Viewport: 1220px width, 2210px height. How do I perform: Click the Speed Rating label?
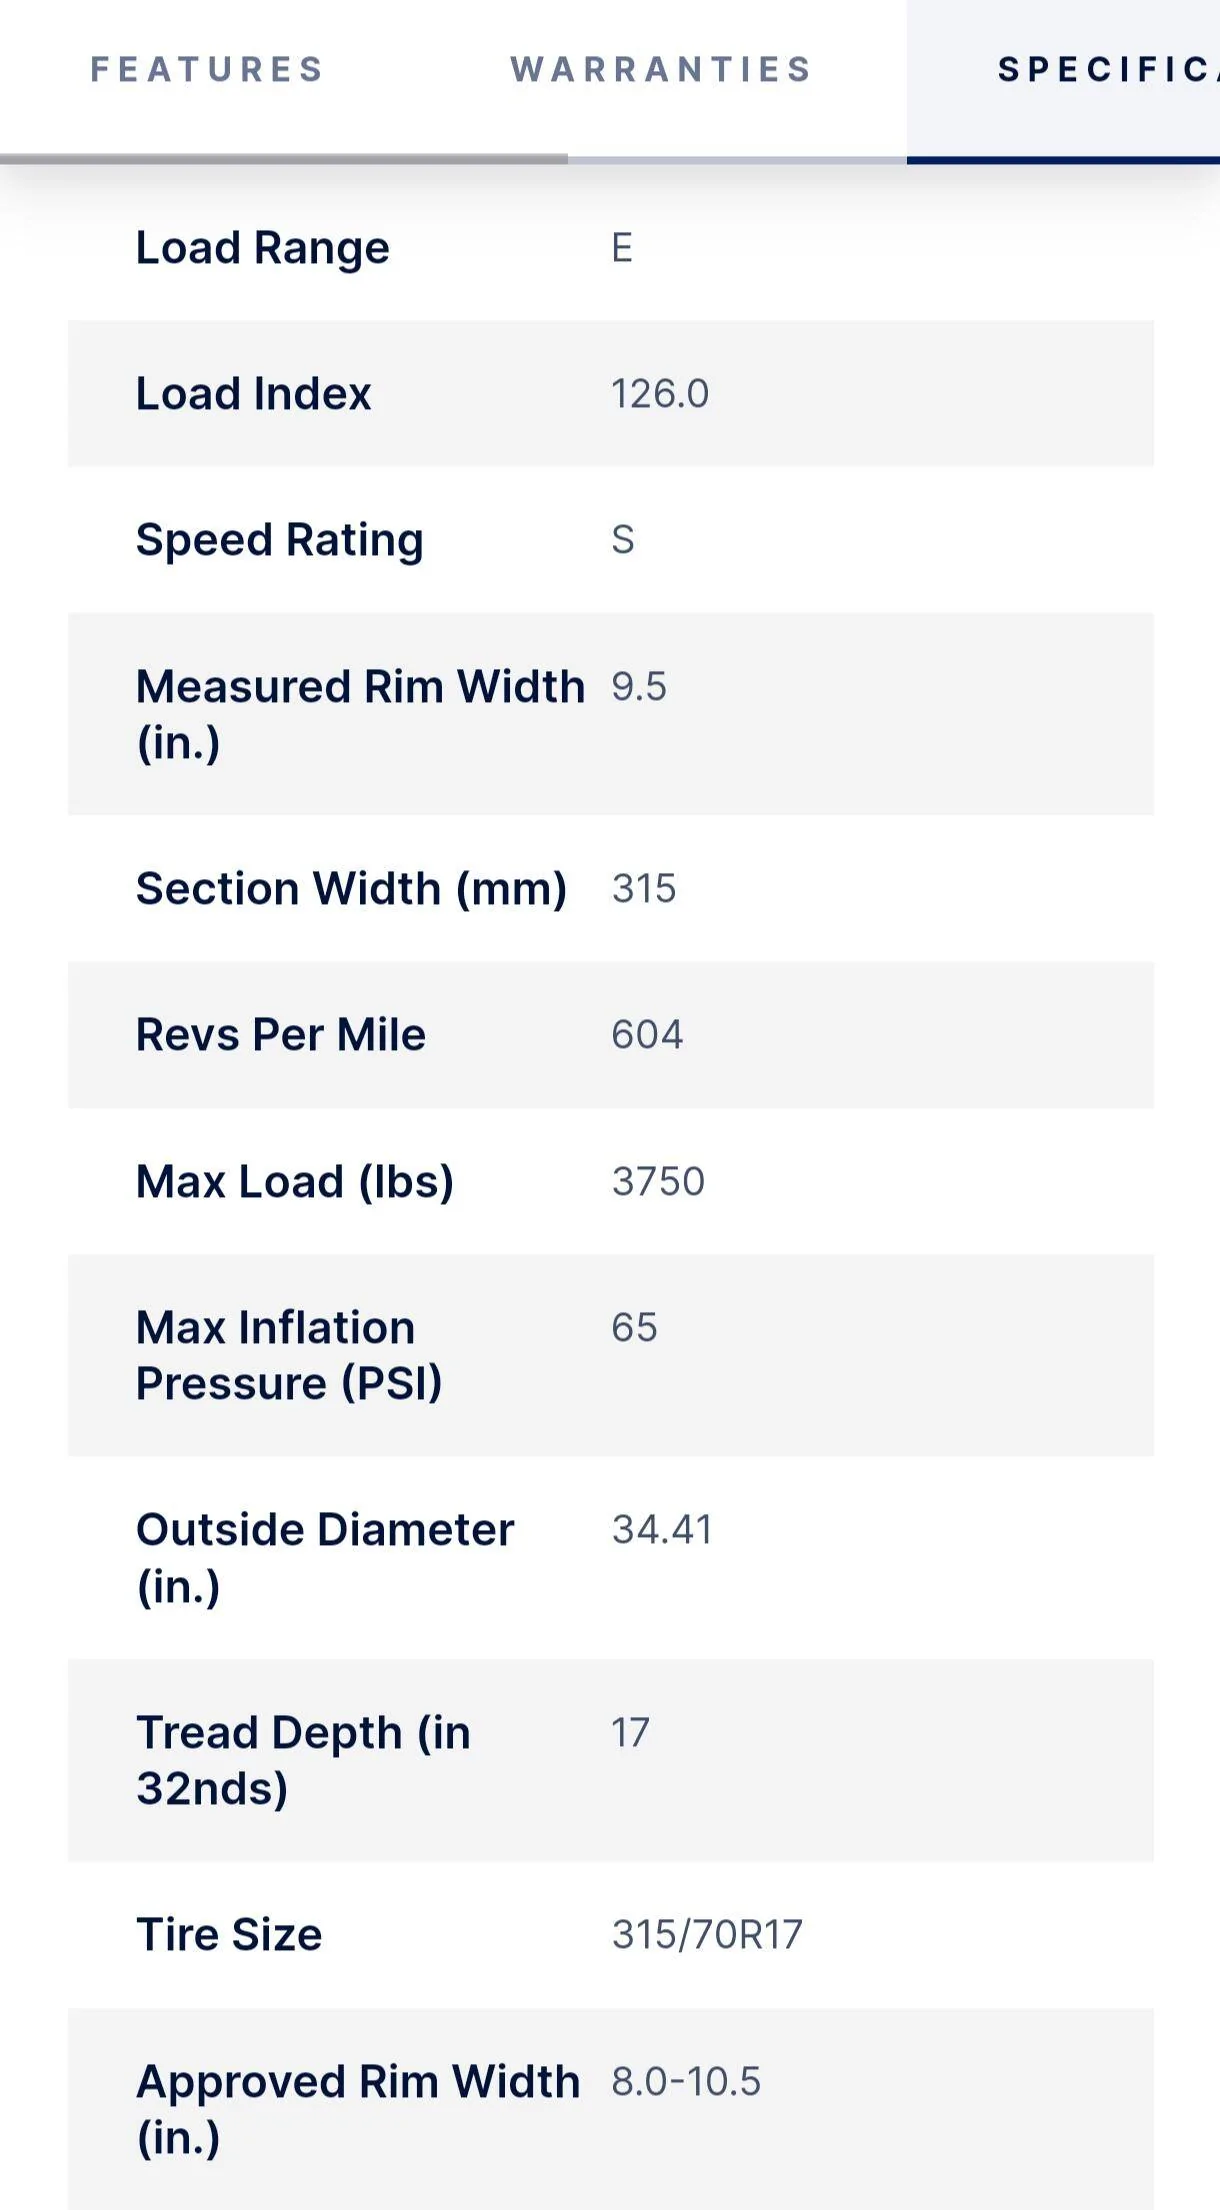pyautogui.click(x=279, y=540)
